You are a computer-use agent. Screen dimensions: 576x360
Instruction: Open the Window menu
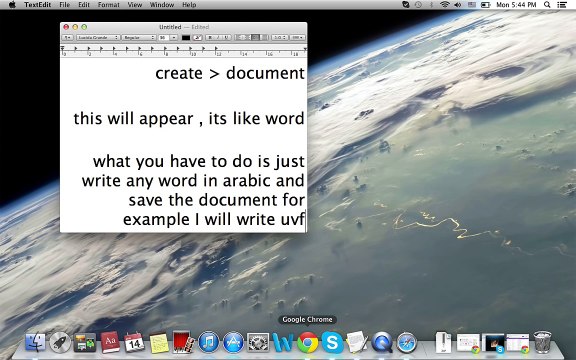(x=162, y=5)
